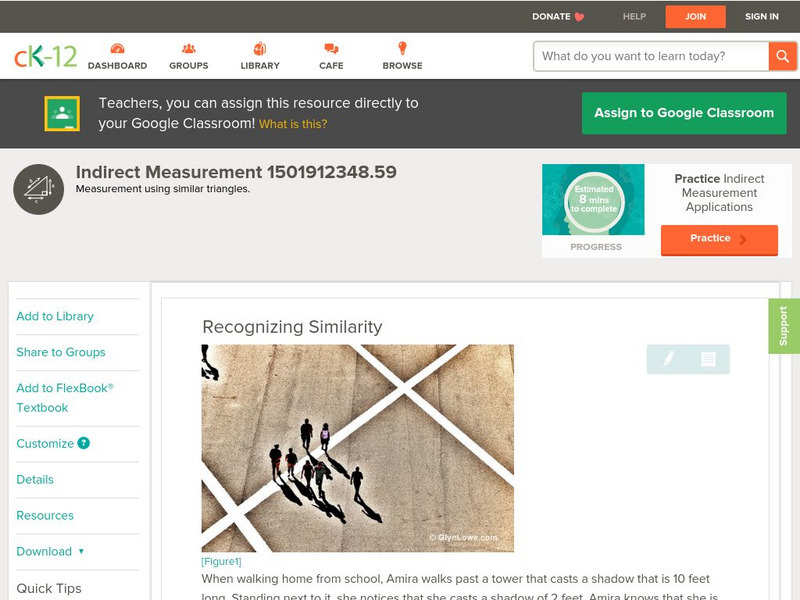The image size is (800, 600).
Task: Expand the Download dropdown arrow
Action: coord(81,551)
